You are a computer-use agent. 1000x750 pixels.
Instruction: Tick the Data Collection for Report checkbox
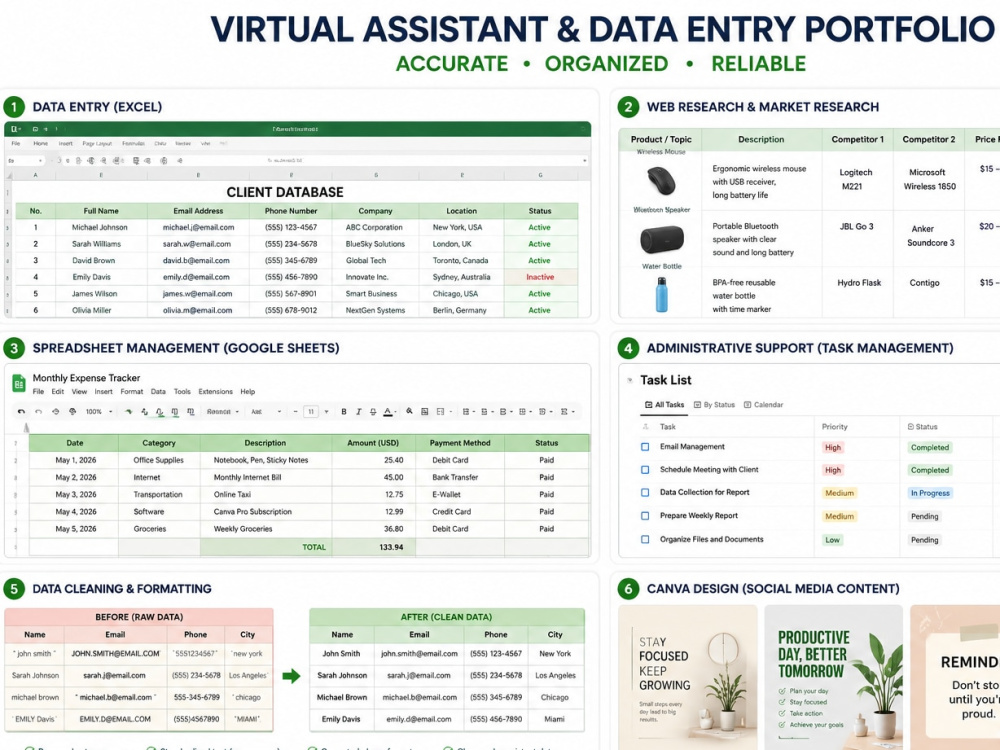[645, 492]
